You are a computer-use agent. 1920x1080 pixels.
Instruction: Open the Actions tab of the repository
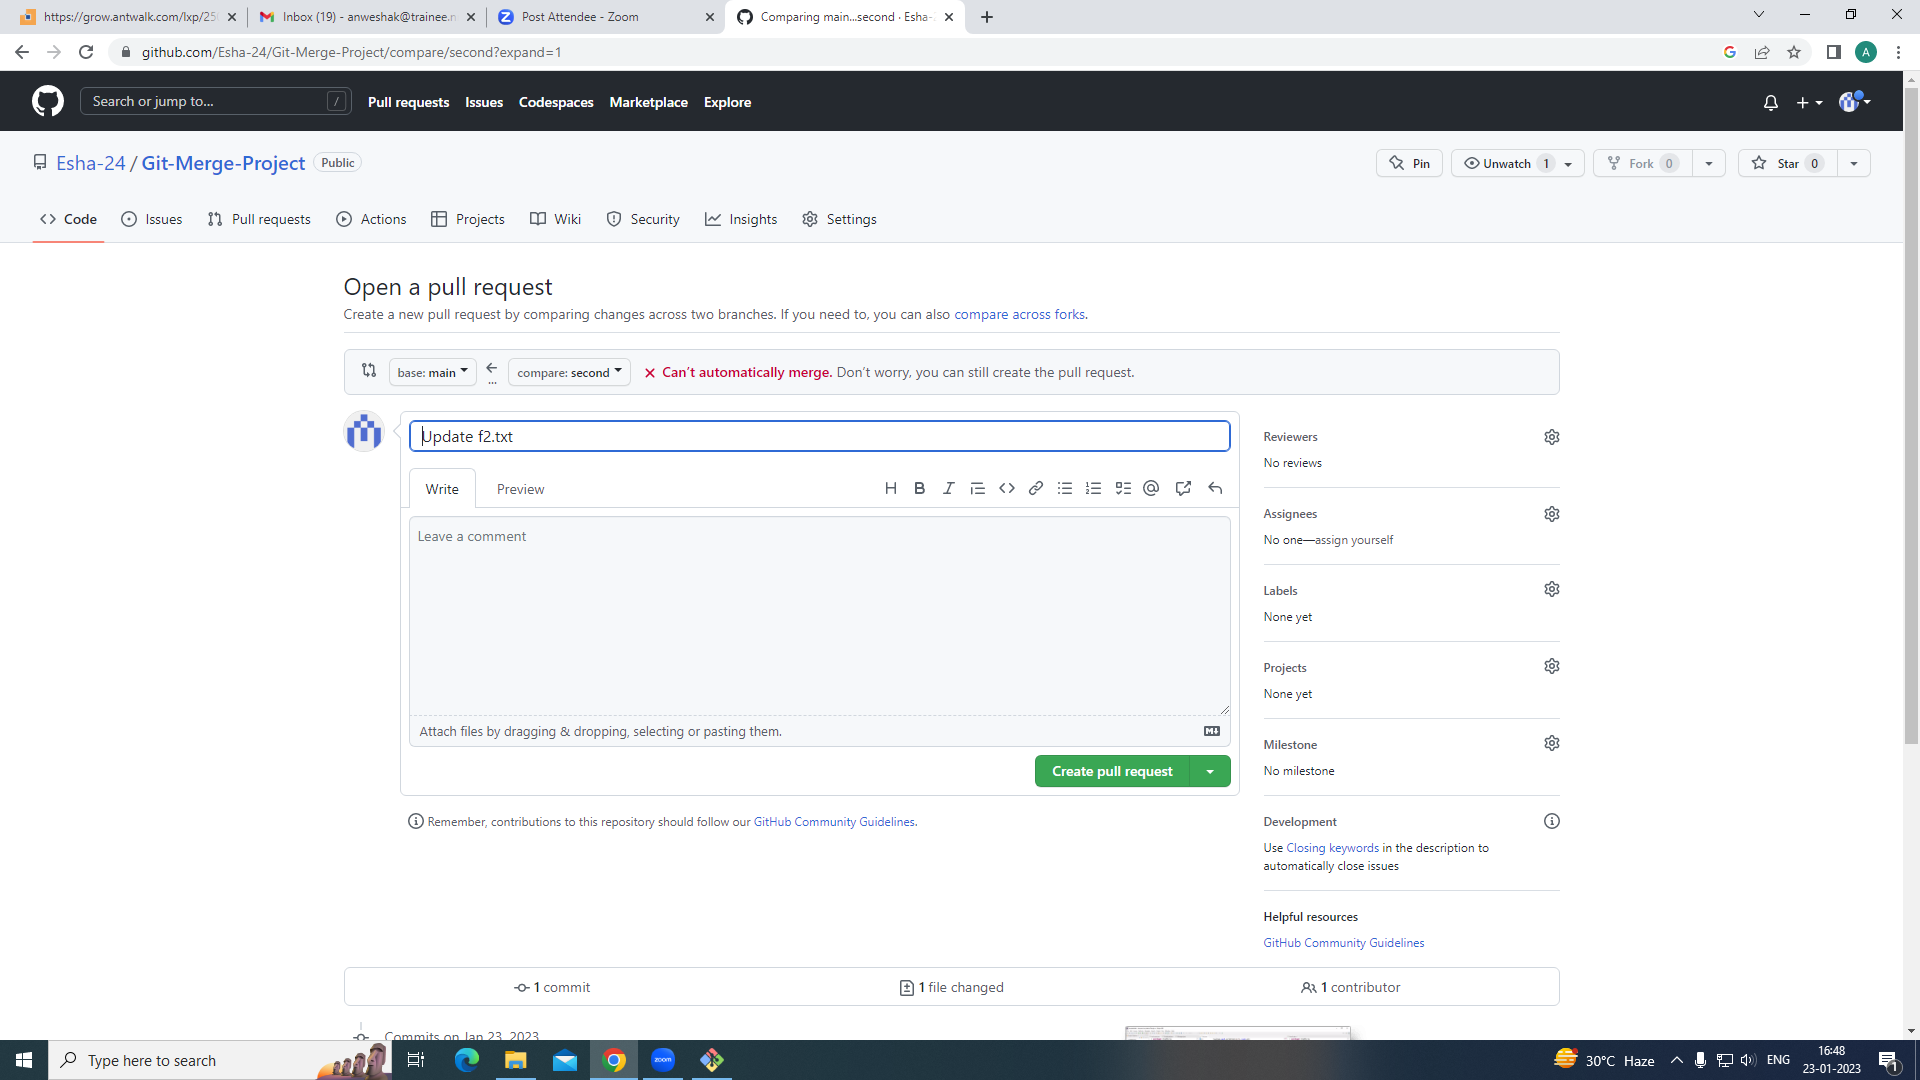click(371, 219)
